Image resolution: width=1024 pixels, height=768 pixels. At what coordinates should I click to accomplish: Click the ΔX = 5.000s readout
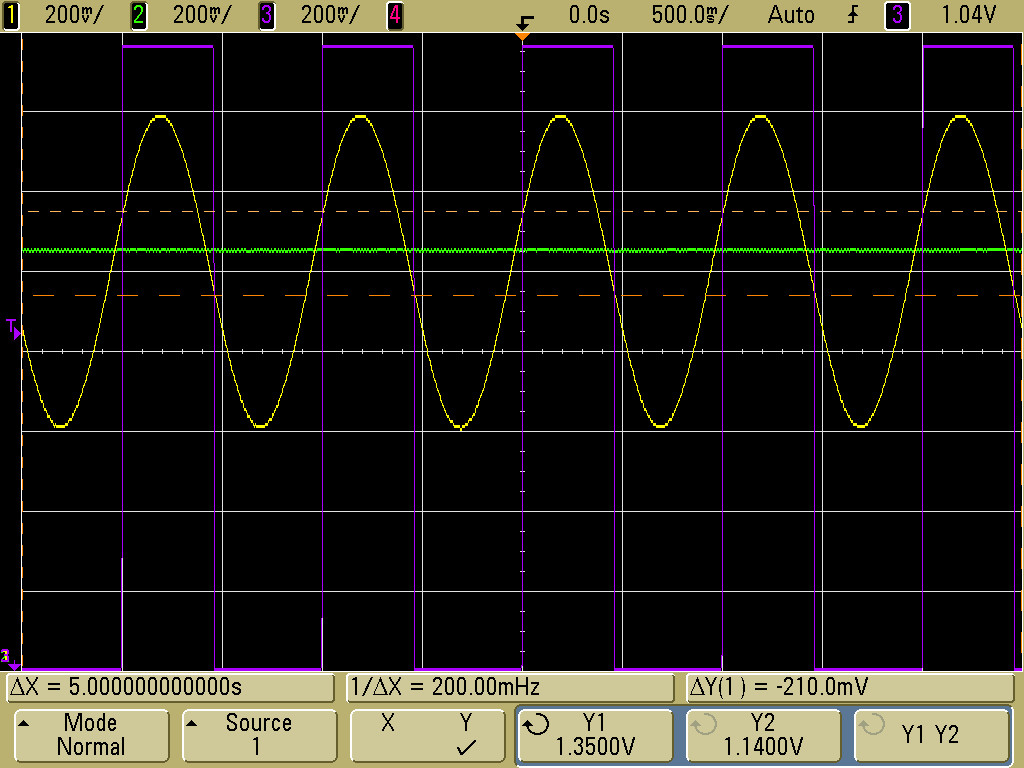tap(170, 688)
